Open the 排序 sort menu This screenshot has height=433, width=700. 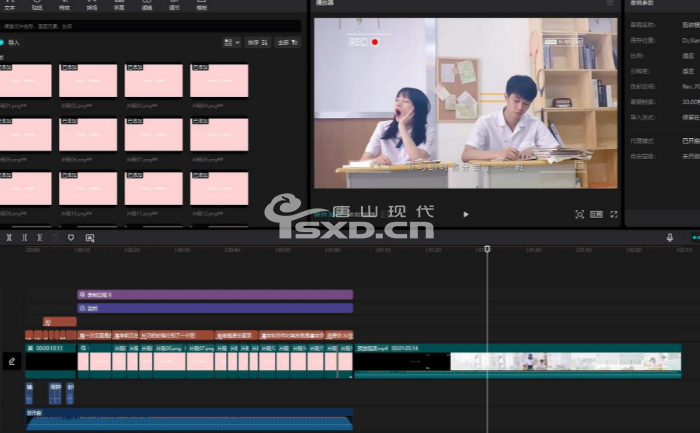(x=258, y=42)
